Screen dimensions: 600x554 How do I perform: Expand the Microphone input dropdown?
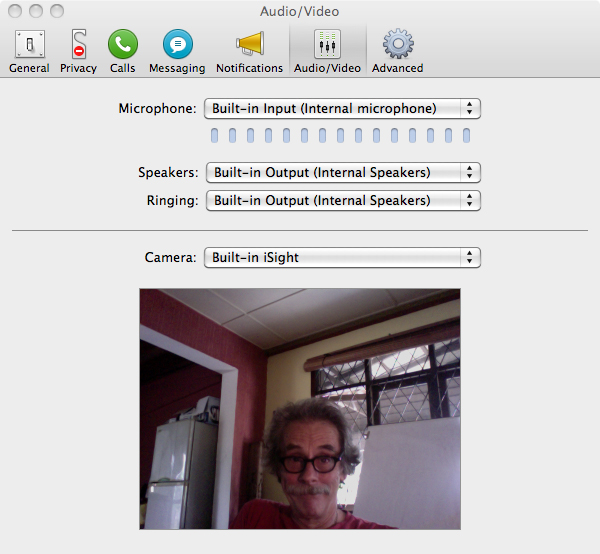343,108
